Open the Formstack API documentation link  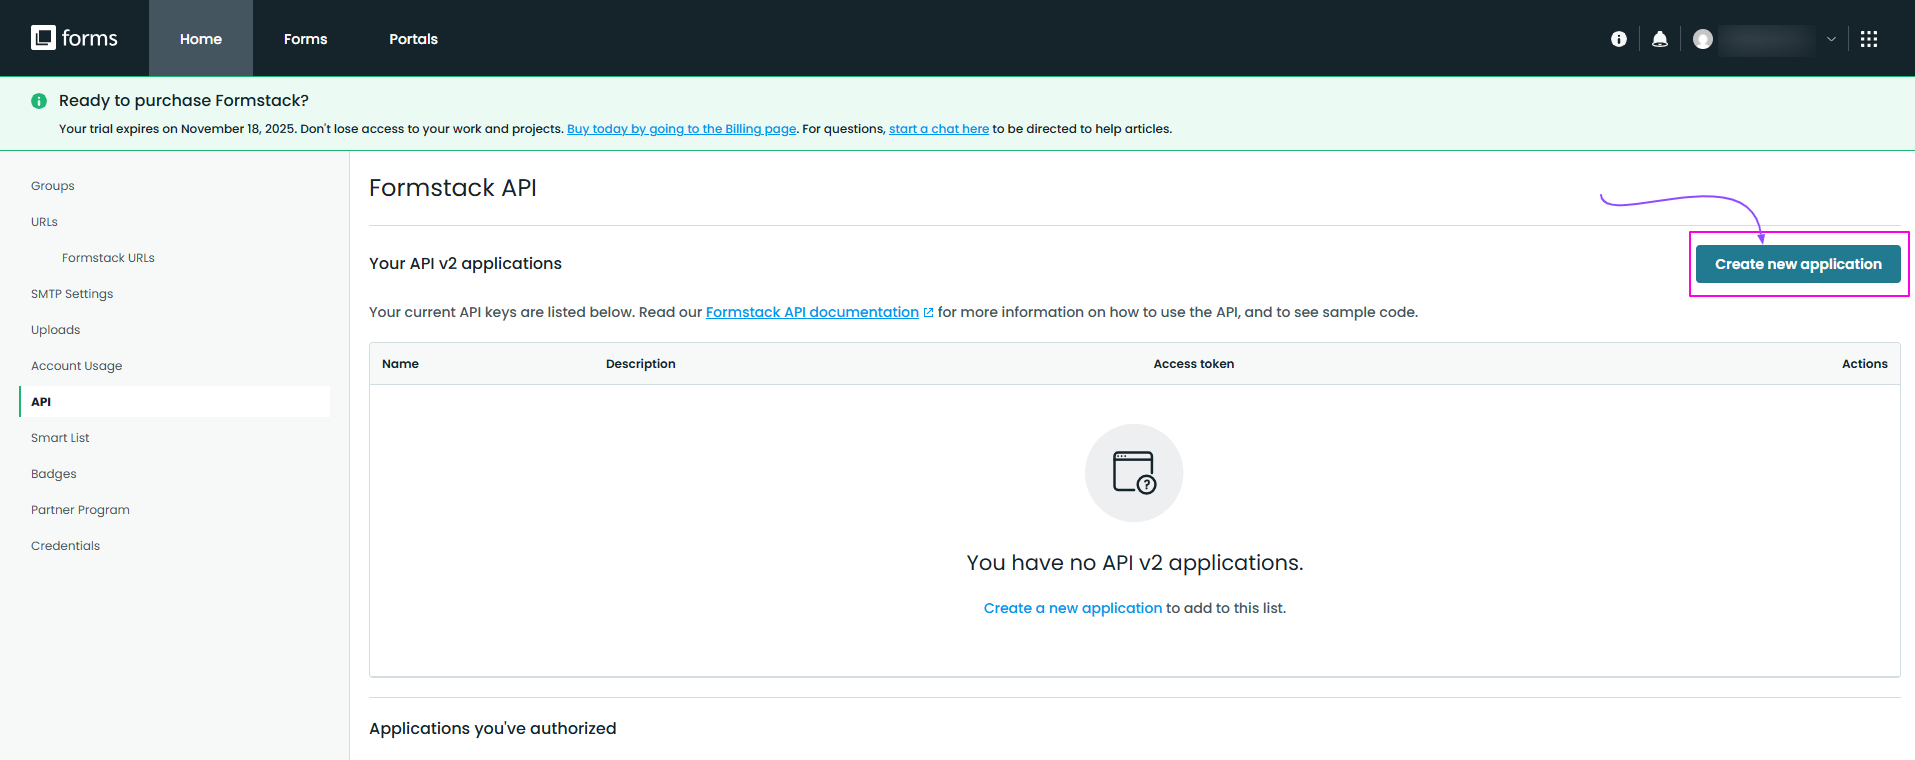pyautogui.click(x=811, y=312)
